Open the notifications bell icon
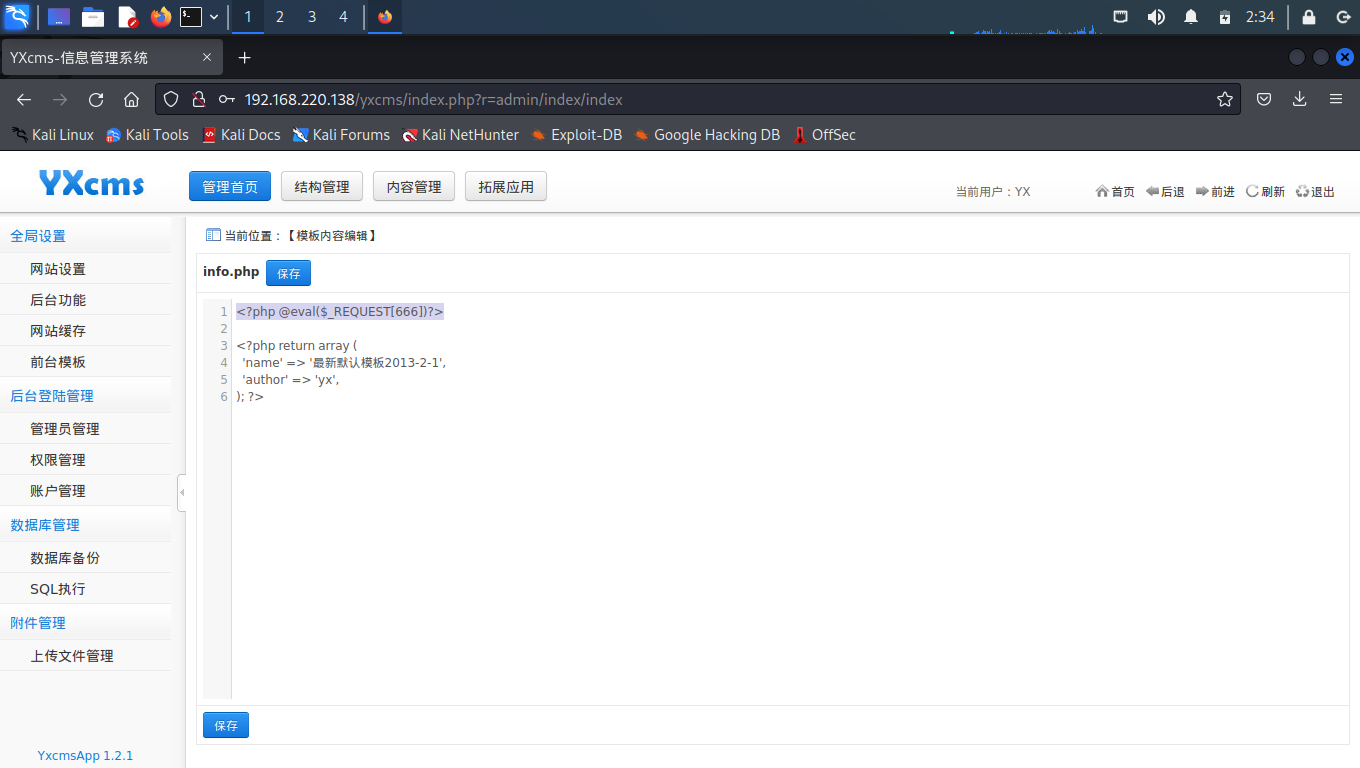Viewport: 1360px width, 768px height. point(1191,17)
